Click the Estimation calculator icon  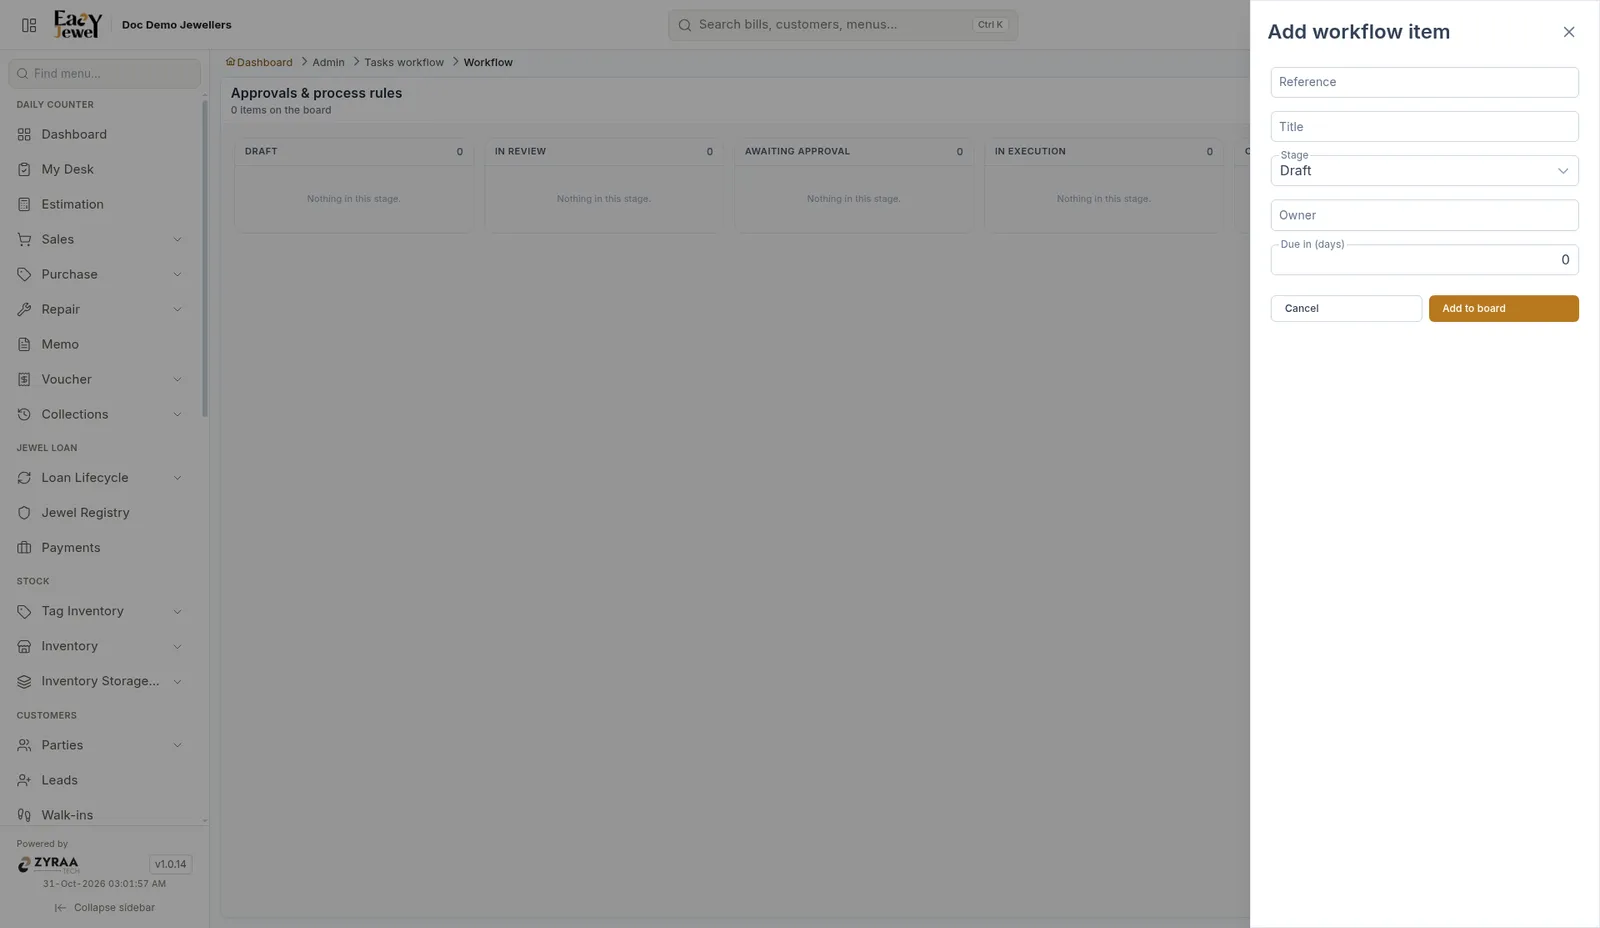[24, 204]
